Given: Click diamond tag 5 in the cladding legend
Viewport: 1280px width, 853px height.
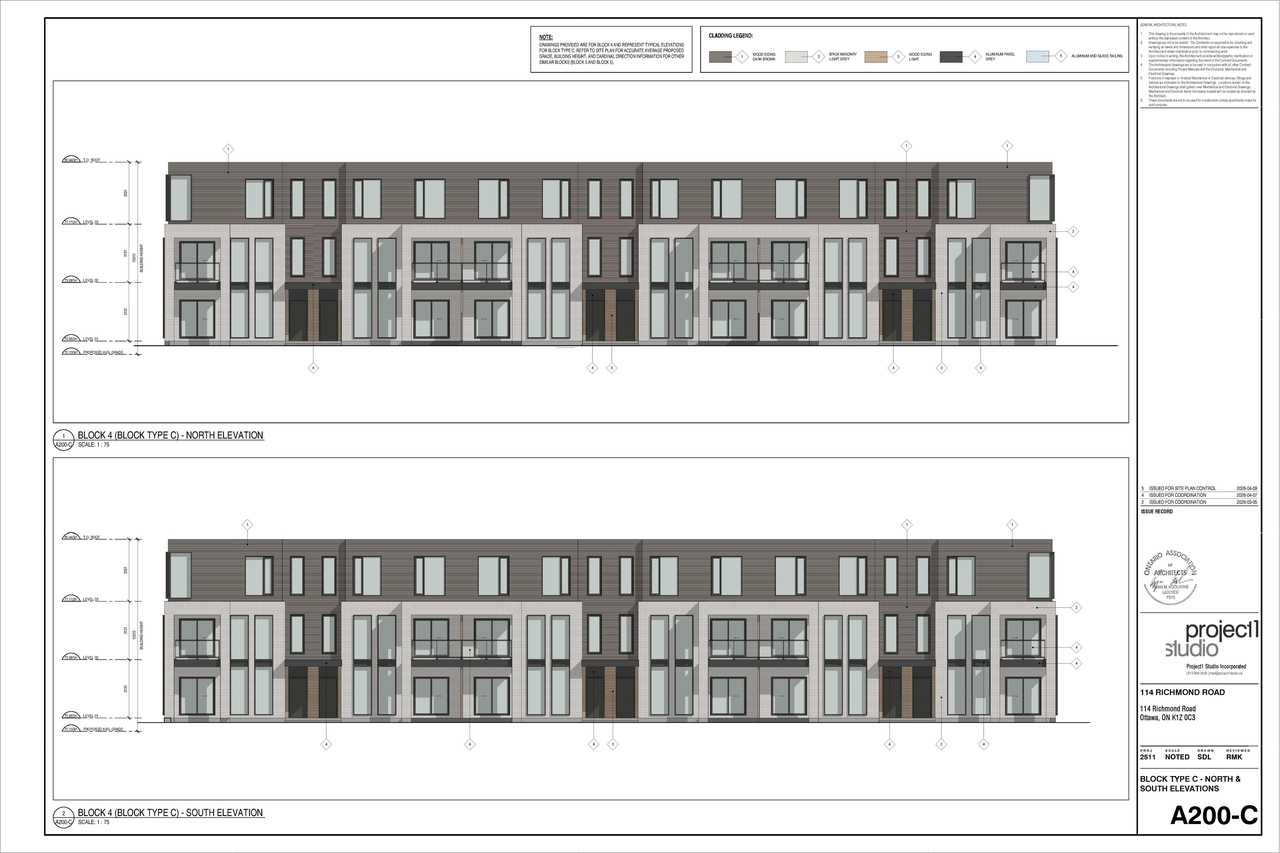Looking at the screenshot, I should click(1060, 57).
